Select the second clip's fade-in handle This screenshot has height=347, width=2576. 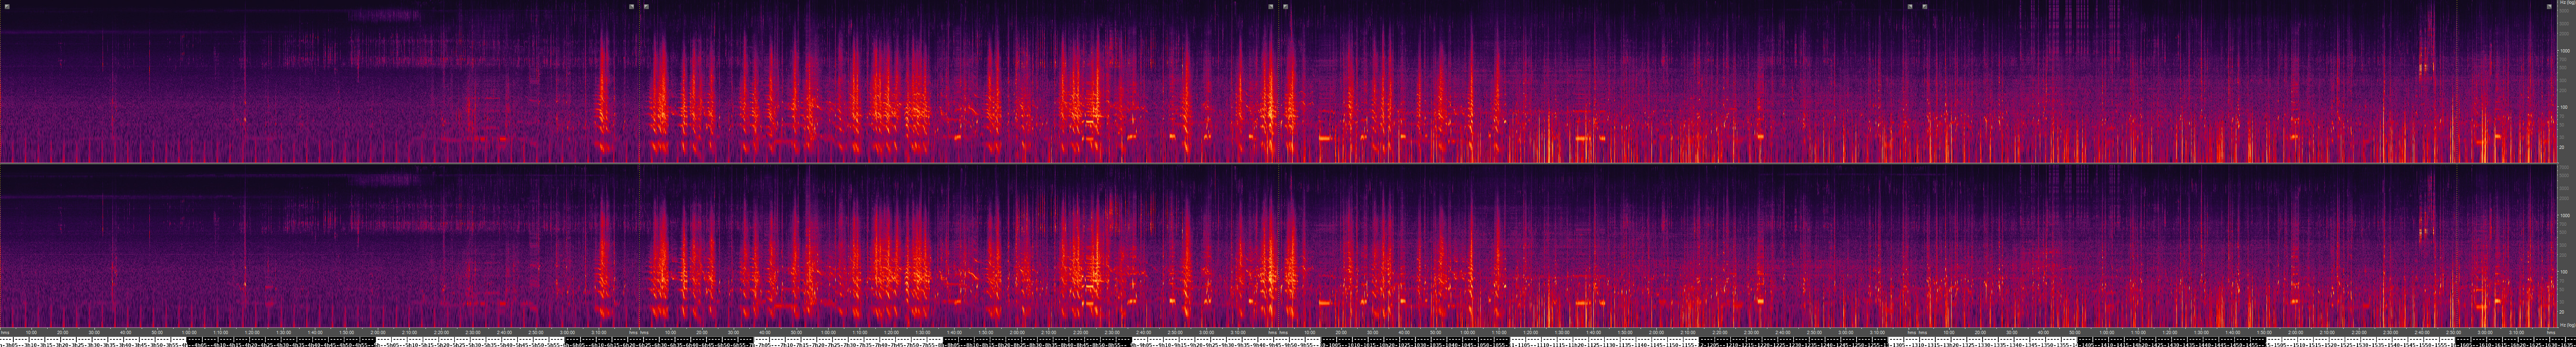pos(646,6)
